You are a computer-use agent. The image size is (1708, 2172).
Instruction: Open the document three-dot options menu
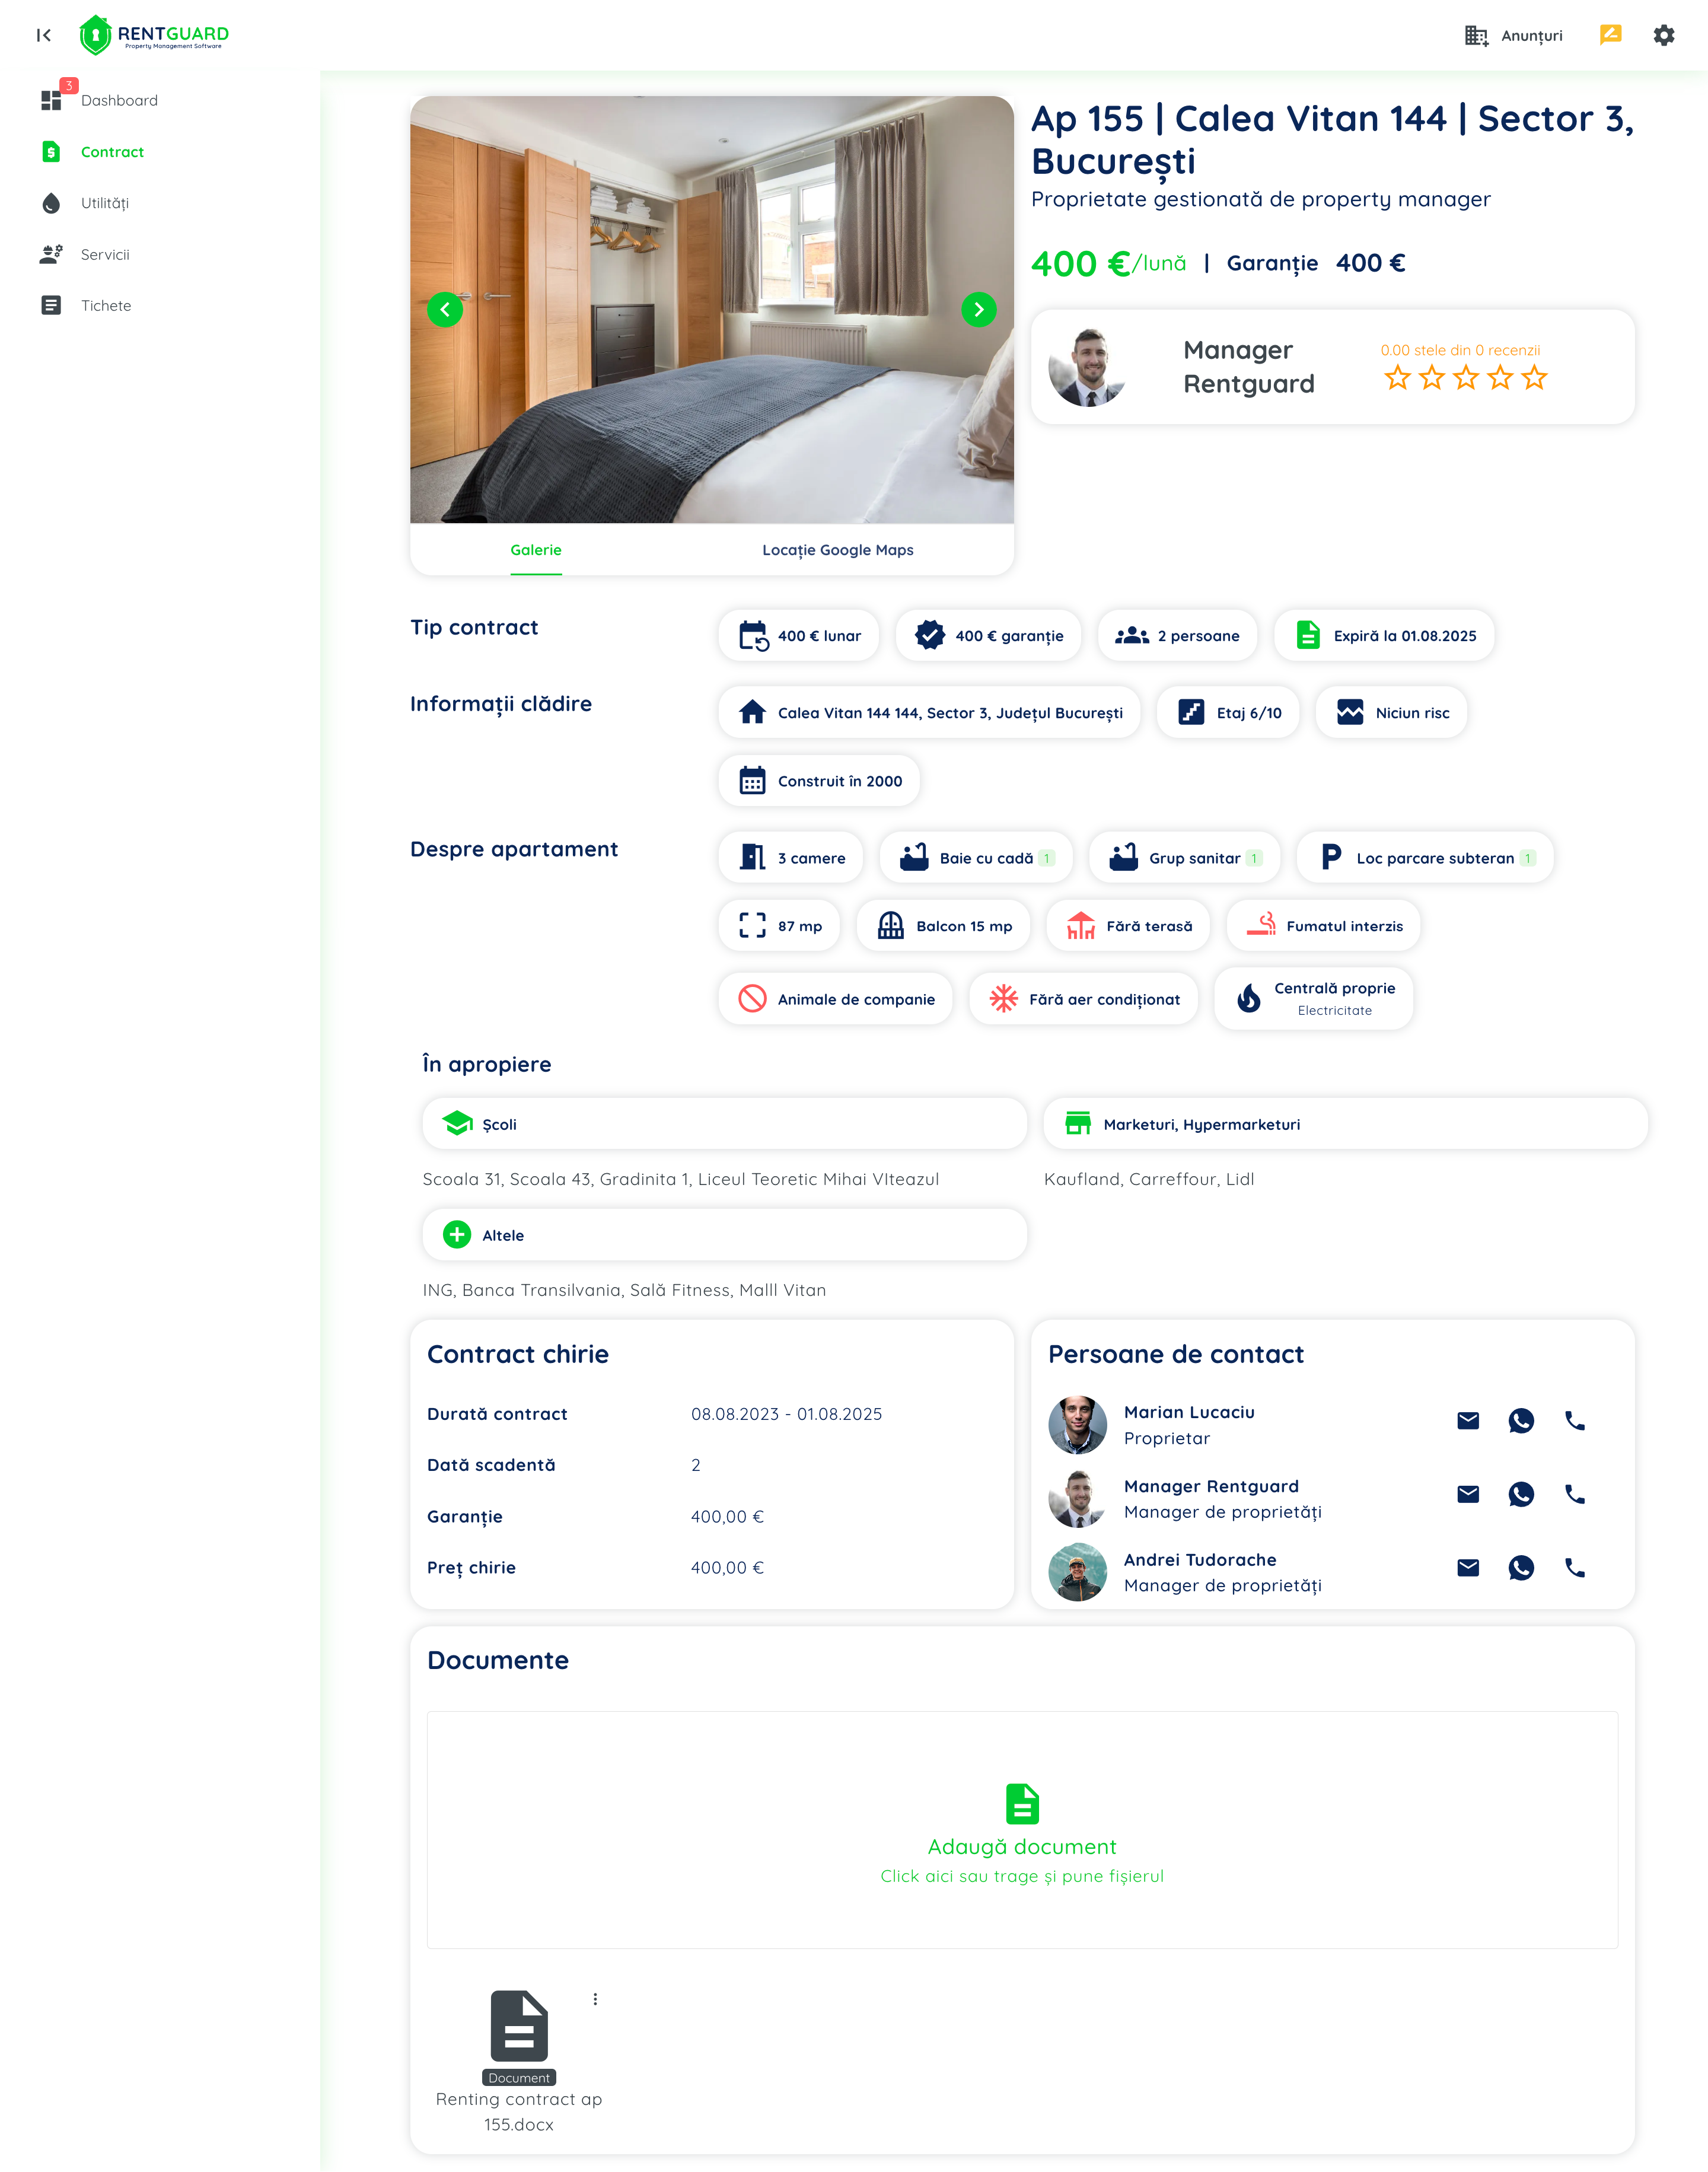pos(595,1998)
